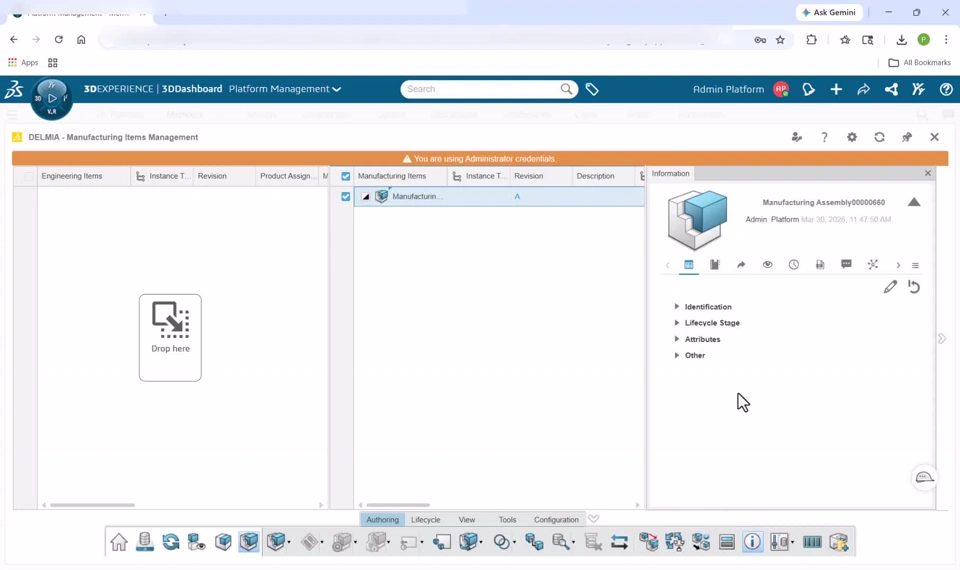Click the share arrow icon in the Information panel
Viewport: 960px width, 570px height.
741,264
